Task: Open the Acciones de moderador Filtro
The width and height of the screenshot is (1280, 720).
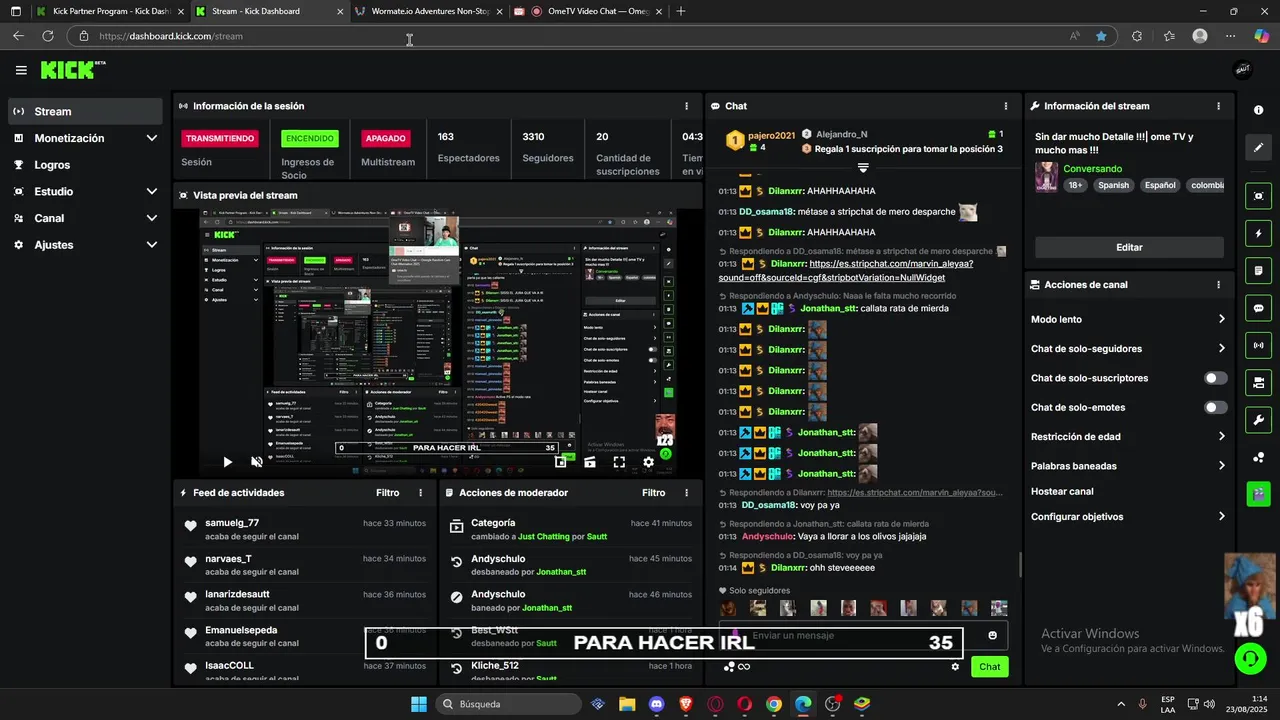Action: pyautogui.click(x=653, y=493)
